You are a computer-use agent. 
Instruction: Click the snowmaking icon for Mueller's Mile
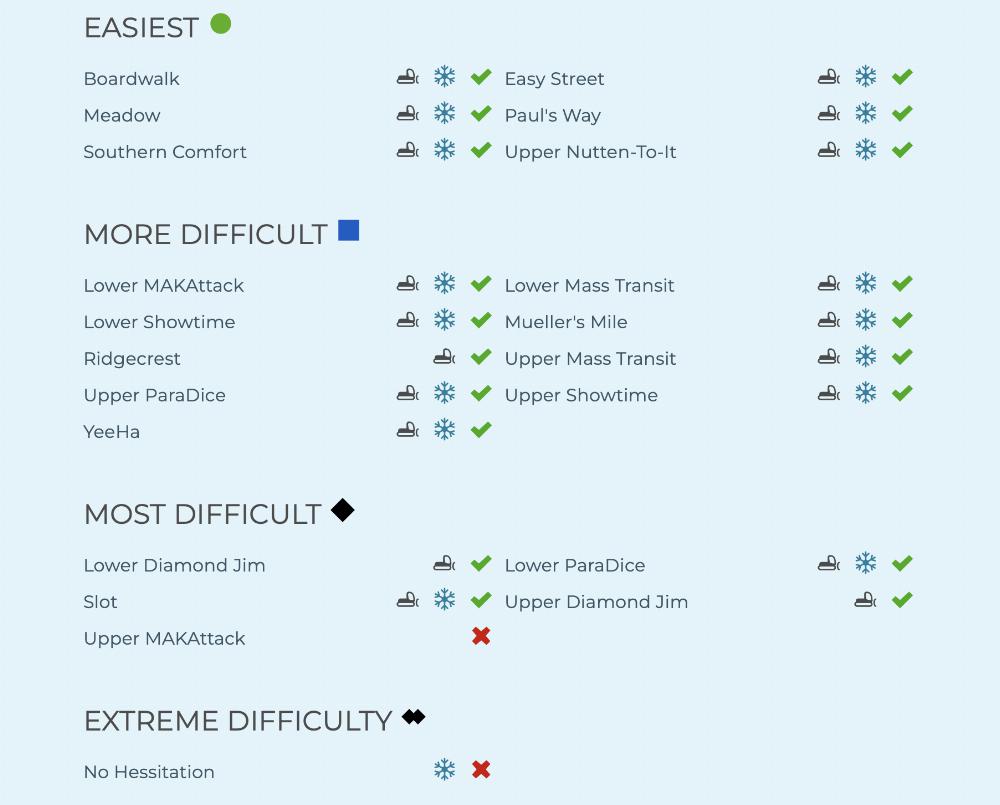coord(866,321)
